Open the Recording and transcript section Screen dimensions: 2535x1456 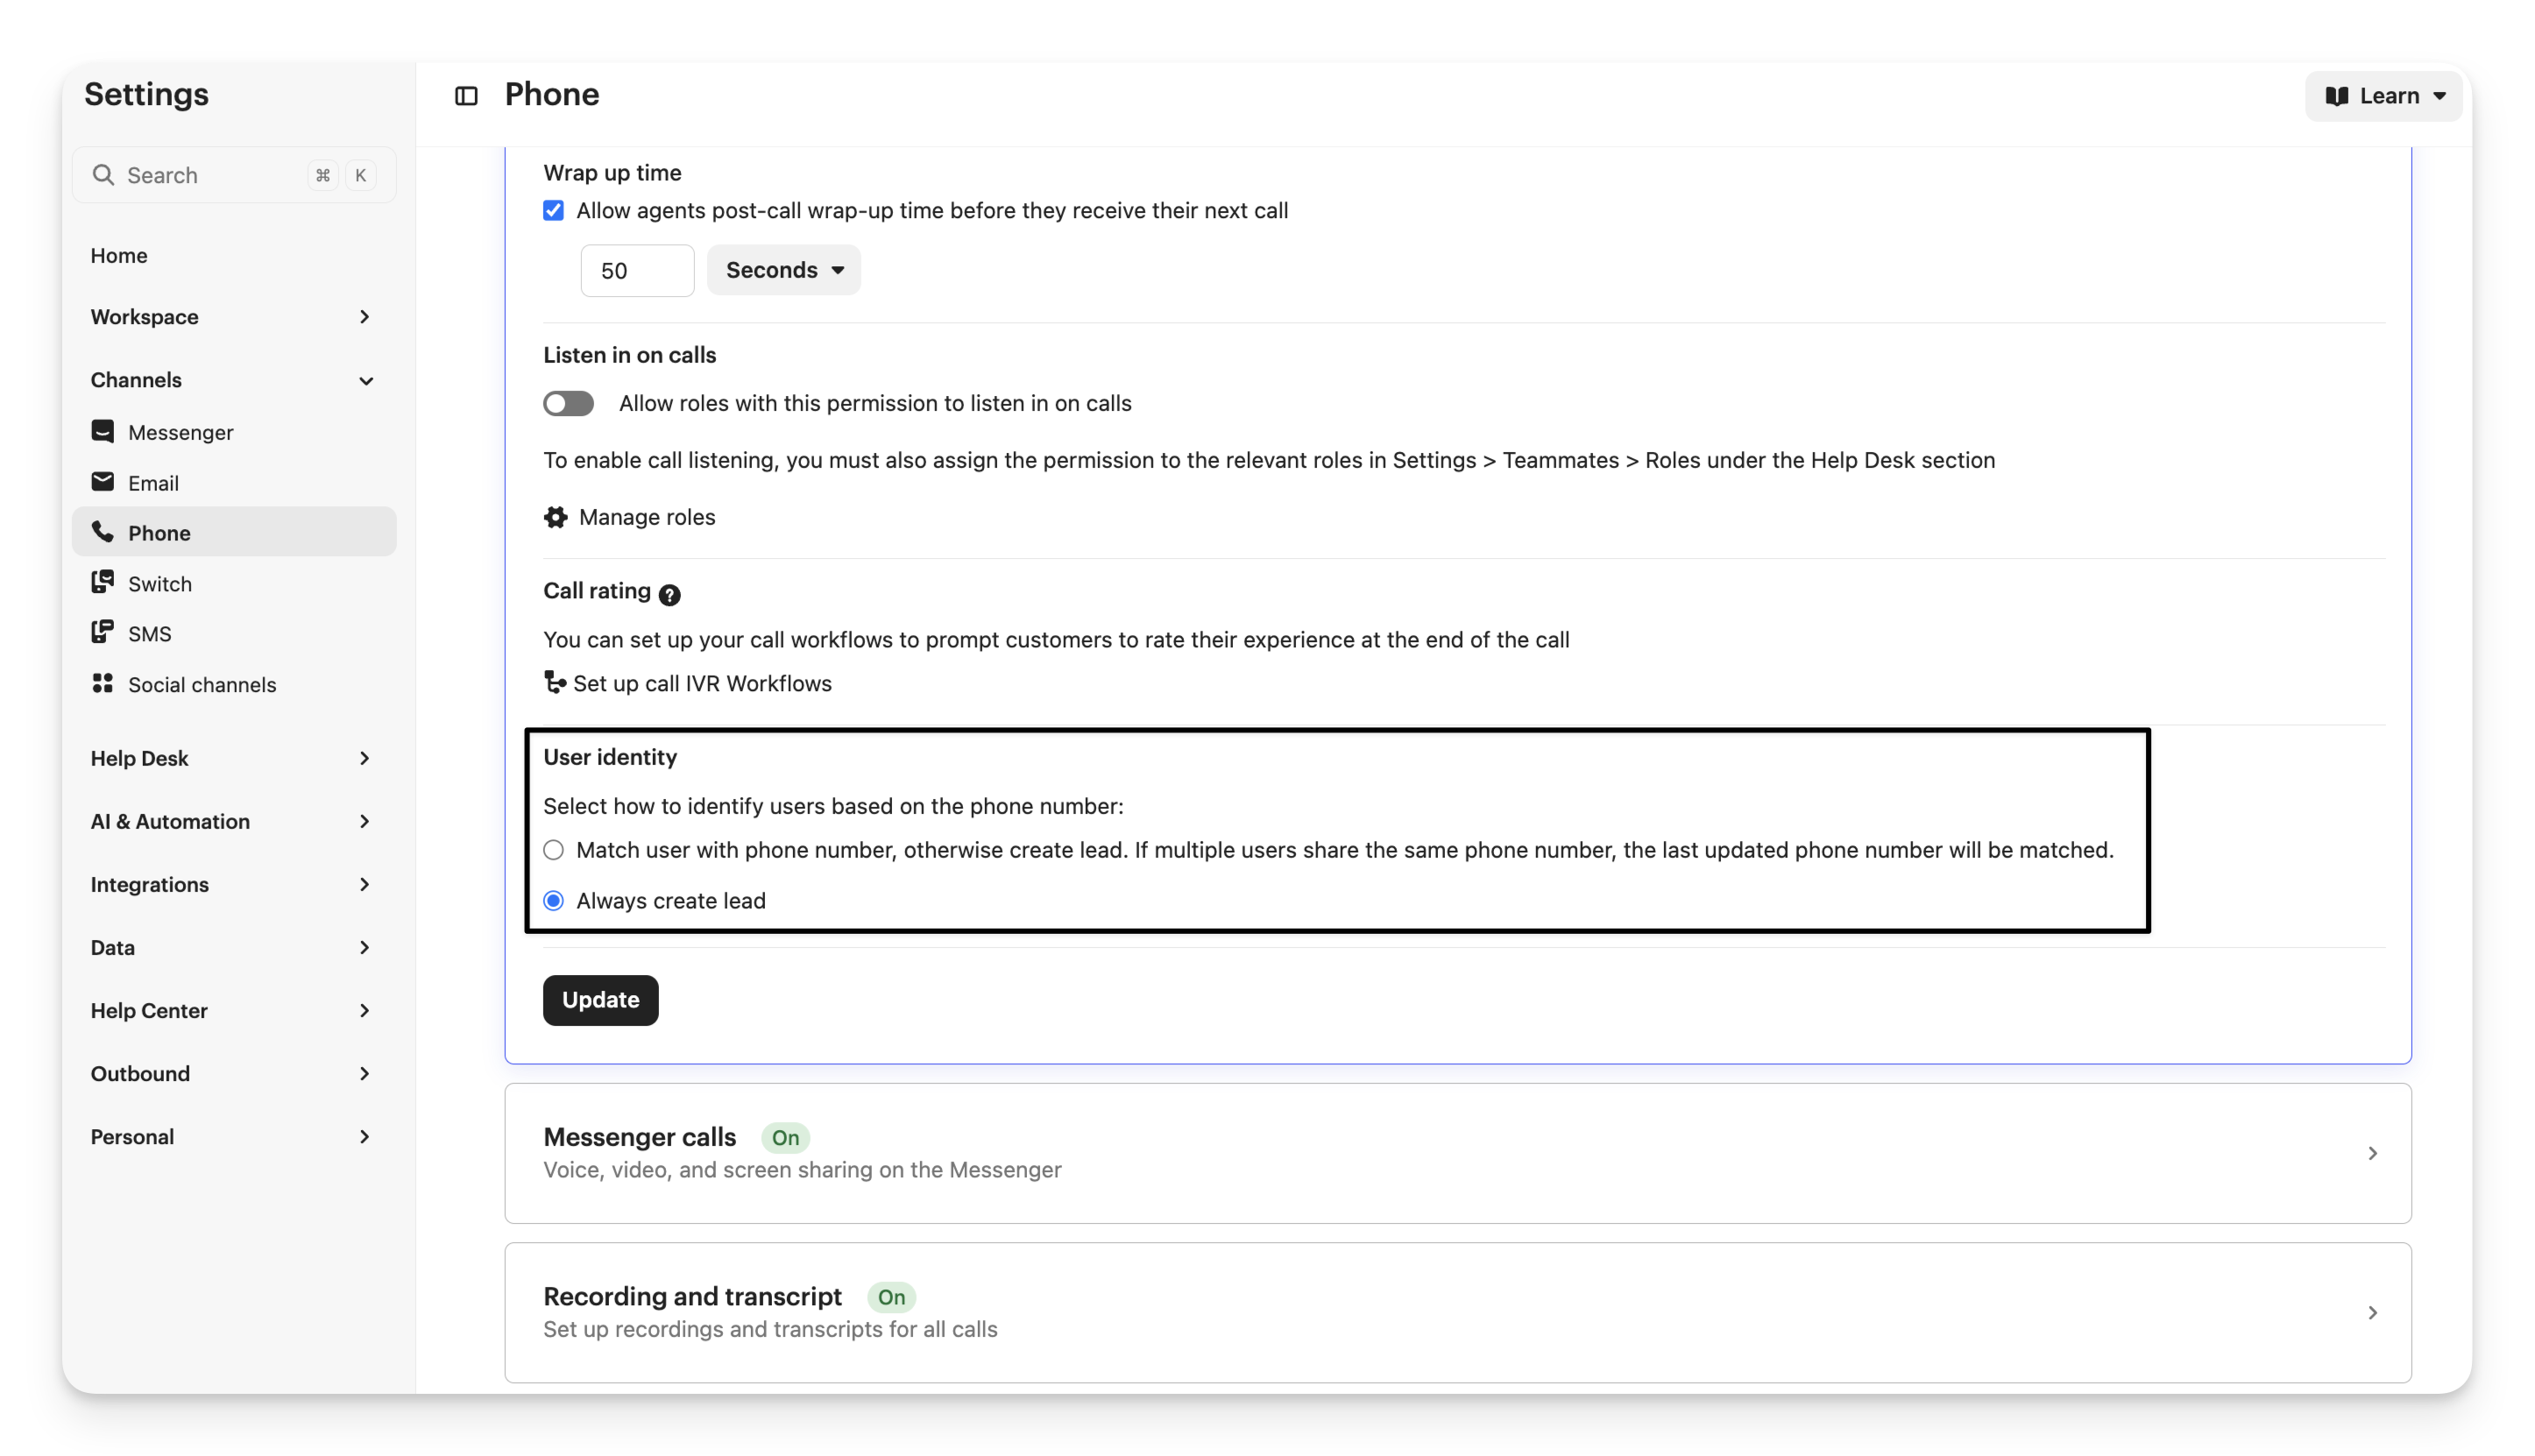click(1457, 1312)
